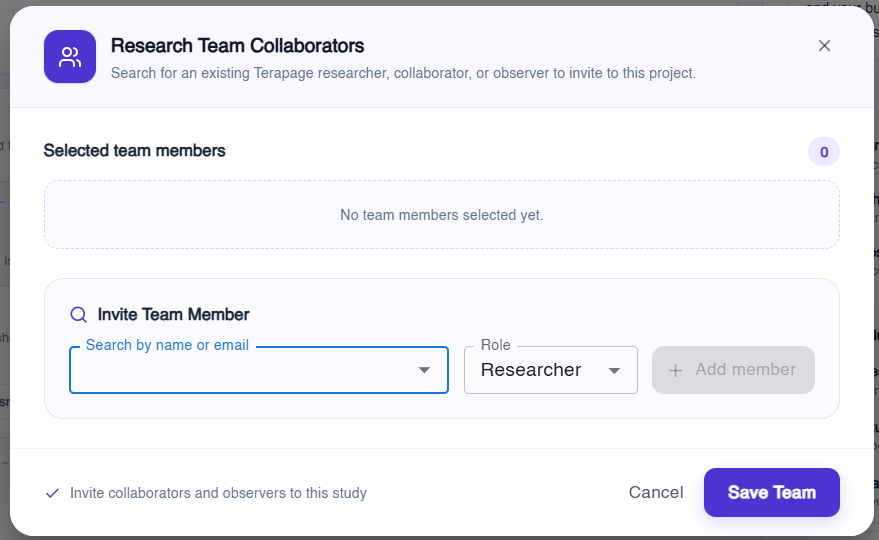The image size is (879, 540).
Task: Click the 'Invite Team Member' heading text
Action: pos(173,315)
